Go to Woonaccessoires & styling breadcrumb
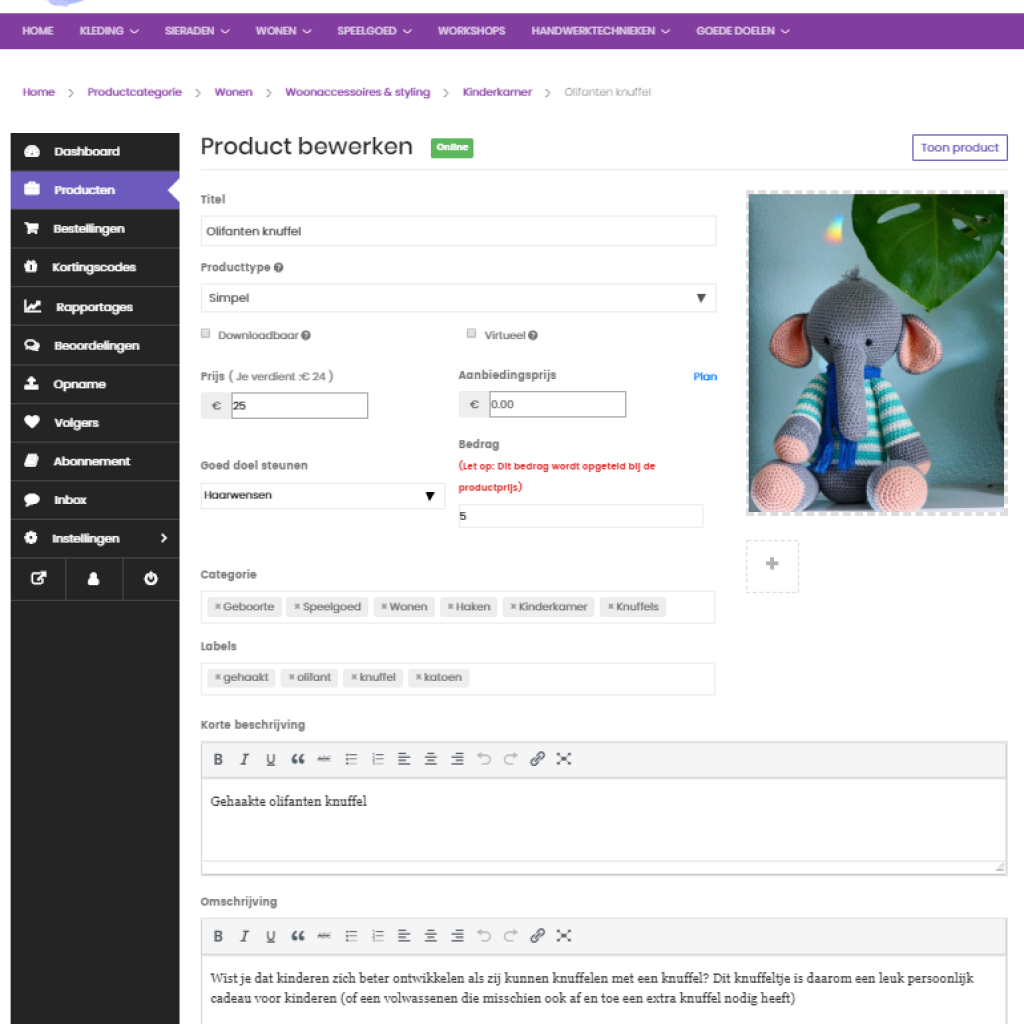This screenshot has width=1024, height=1024. pyautogui.click(x=357, y=92)
